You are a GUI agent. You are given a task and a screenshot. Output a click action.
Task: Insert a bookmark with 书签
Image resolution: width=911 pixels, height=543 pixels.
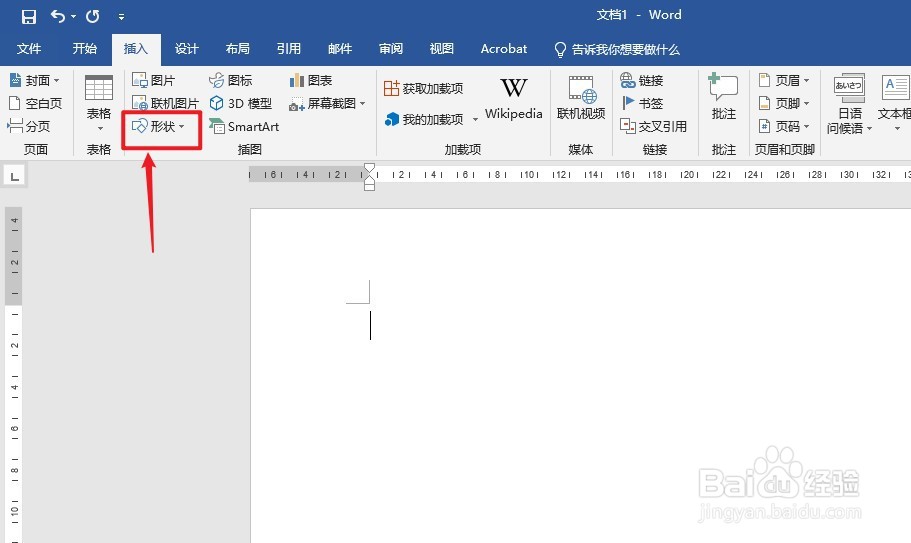tap(641, 103)
